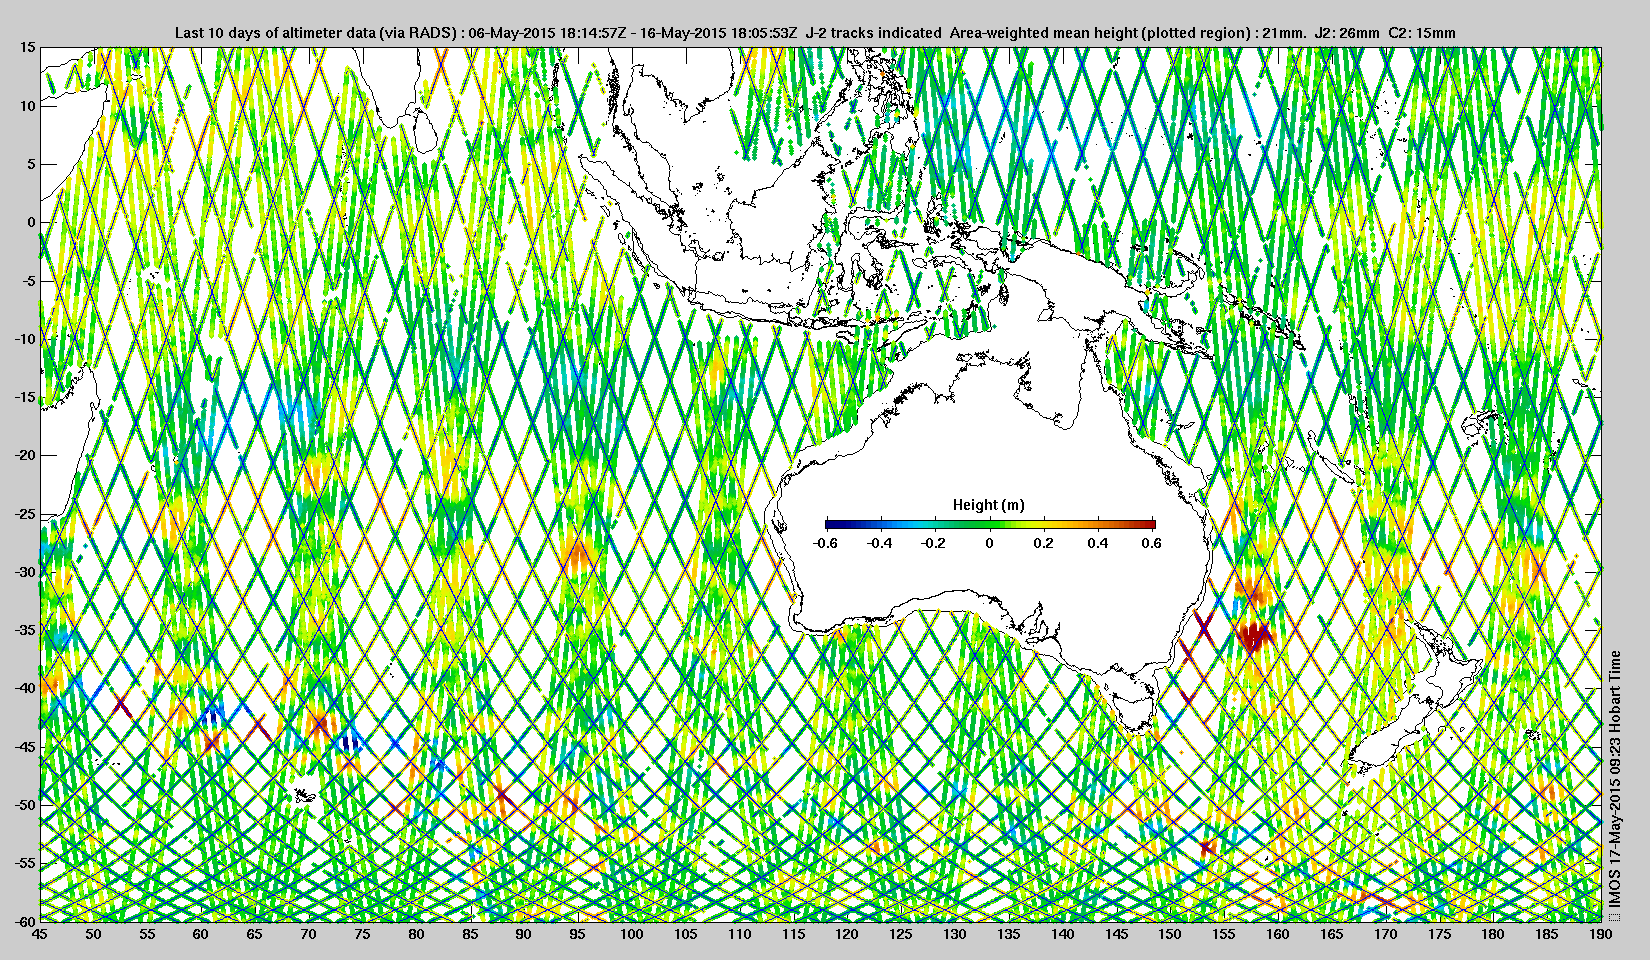
Task: Click latitude tick label -10
Action: tap(26, 338)
